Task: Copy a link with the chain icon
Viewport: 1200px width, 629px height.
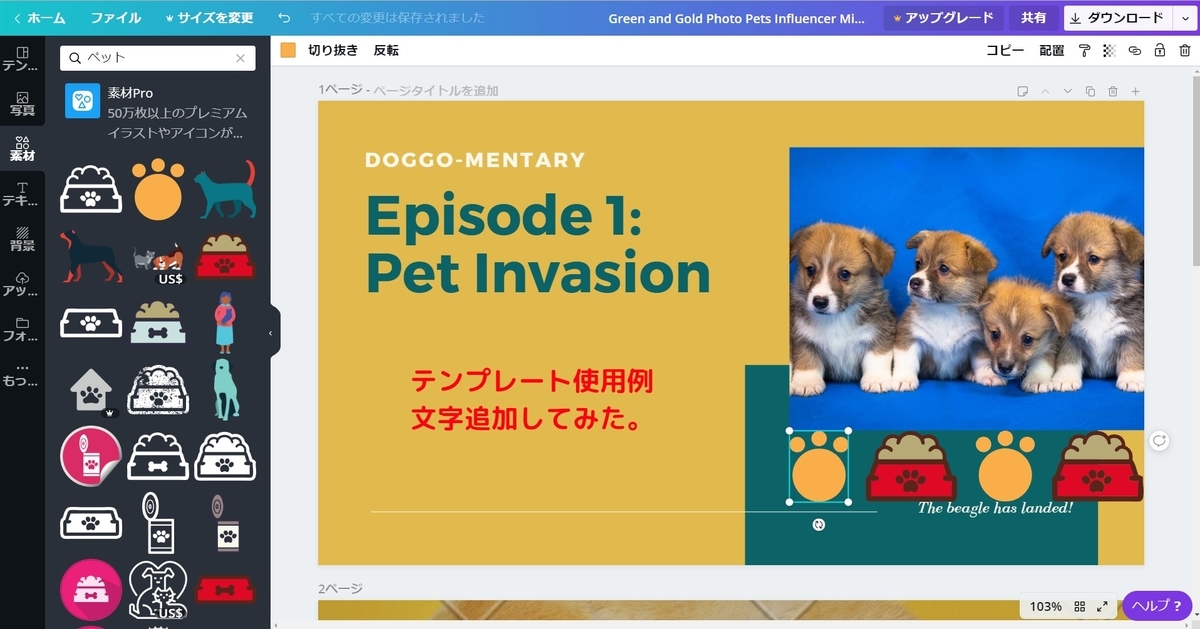Action: coord(1135,50)
